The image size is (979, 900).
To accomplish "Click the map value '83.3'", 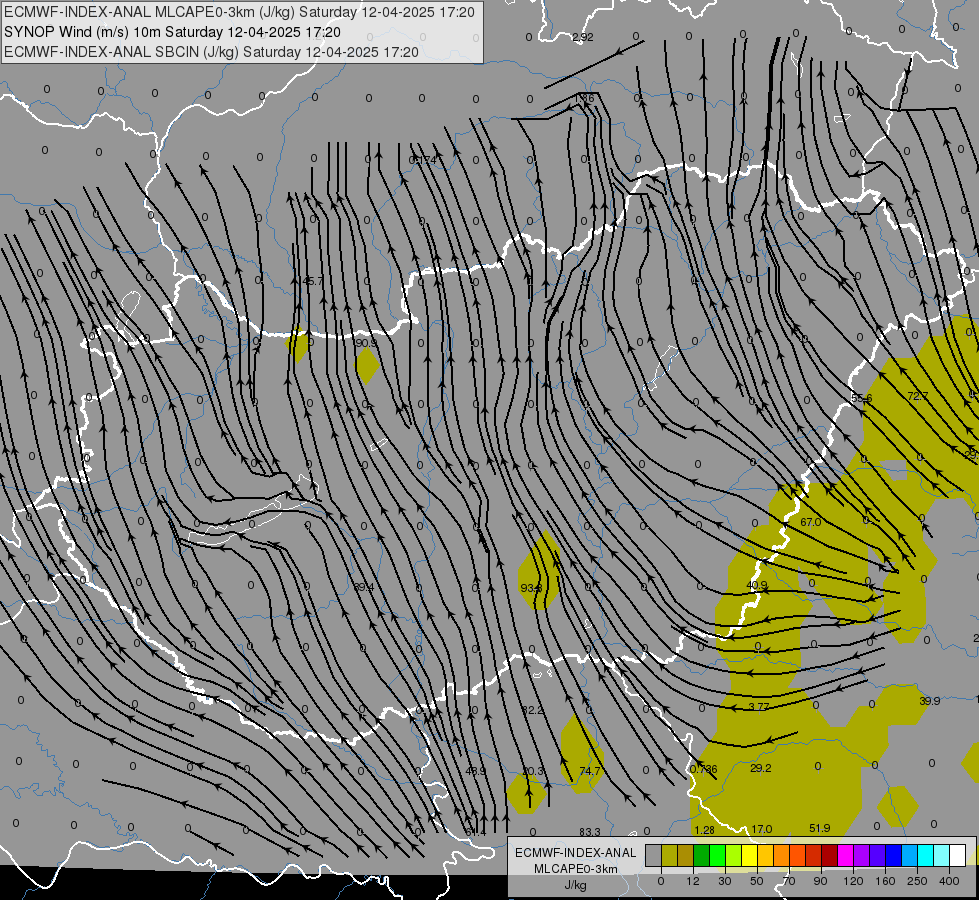I will point(589,831).
